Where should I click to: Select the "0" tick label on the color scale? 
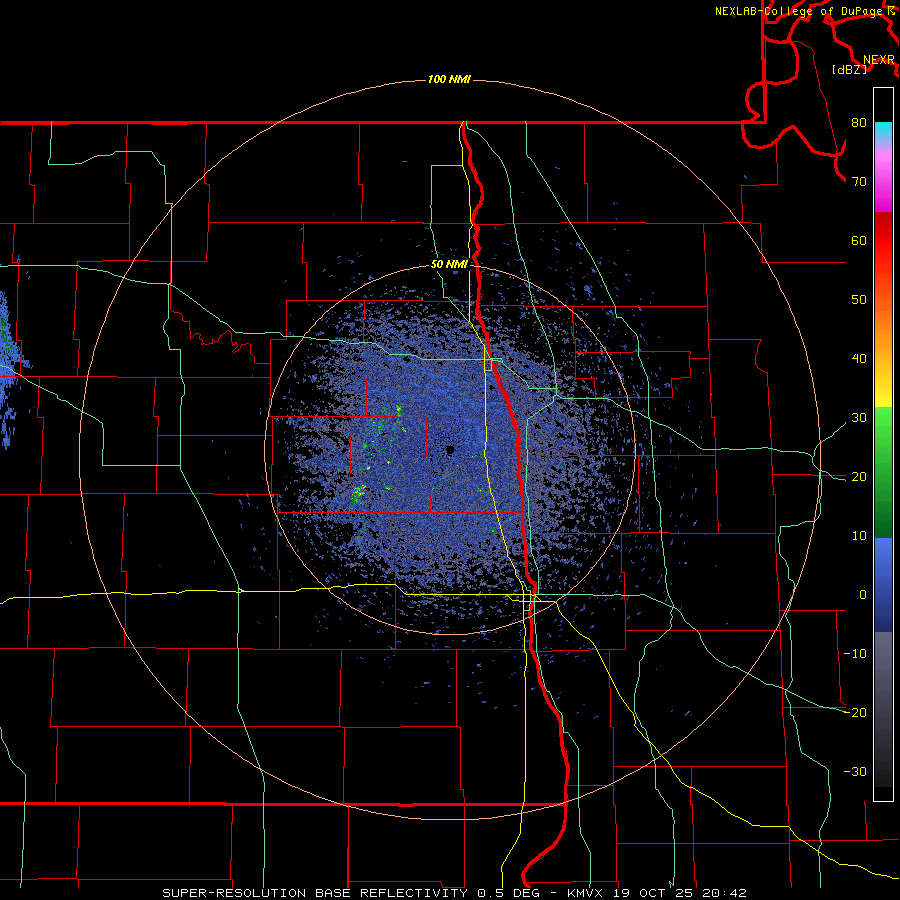coord(863,595)
